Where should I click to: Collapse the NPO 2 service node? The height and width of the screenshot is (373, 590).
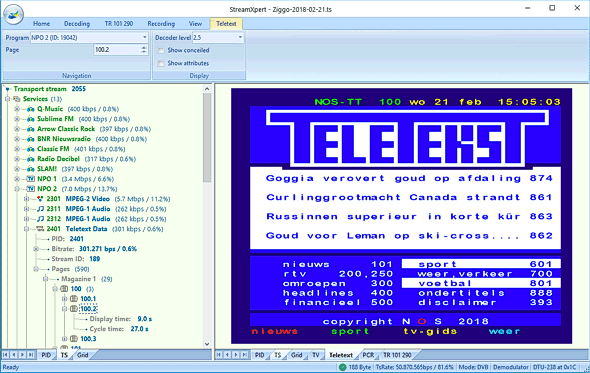[x=17, y=189]
